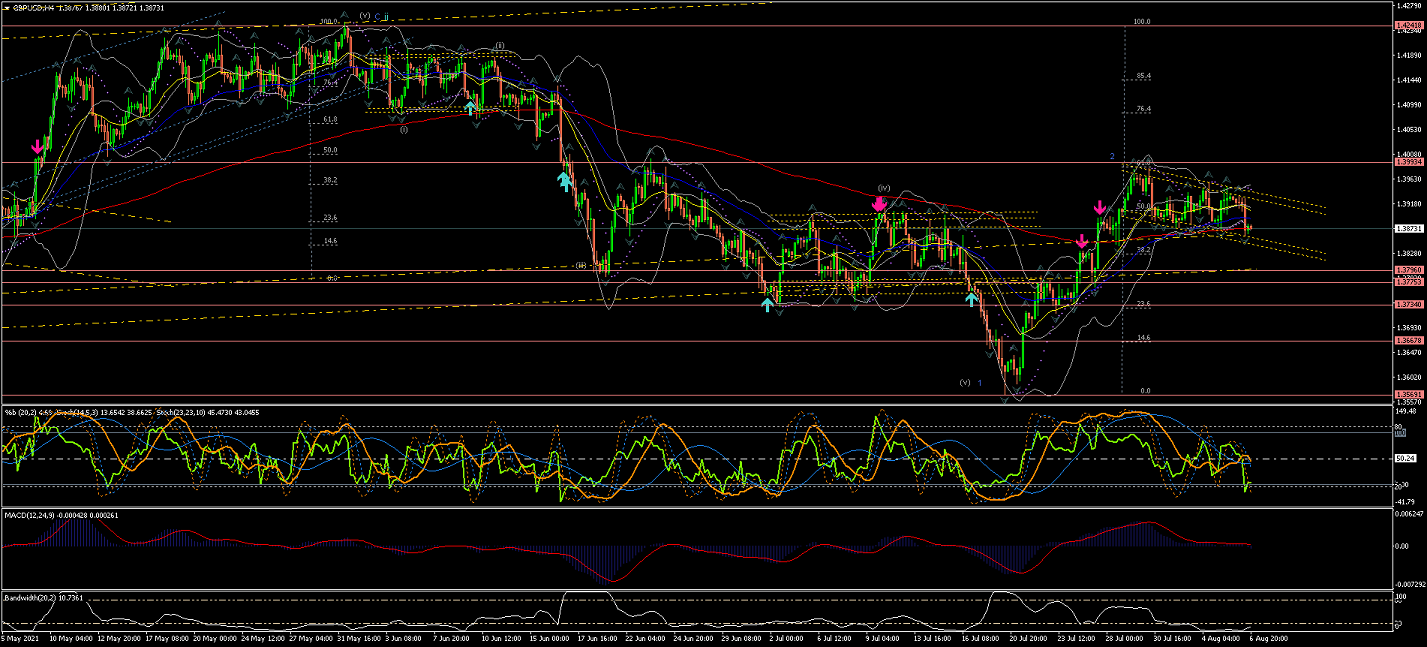Viewport: 1427px width, 647px height.
Task: Click the current price label 1.38731
Action: click(x=1408, y=228)
